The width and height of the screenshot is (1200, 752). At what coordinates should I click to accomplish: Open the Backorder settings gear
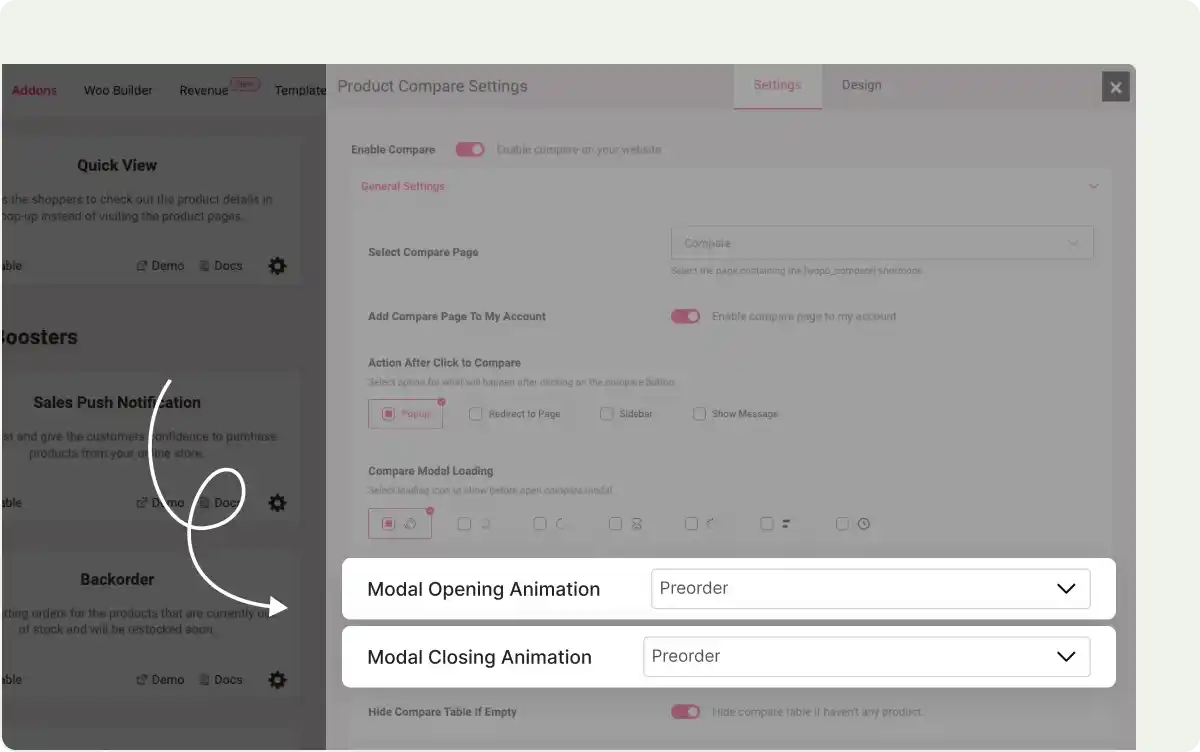[277, 679]
